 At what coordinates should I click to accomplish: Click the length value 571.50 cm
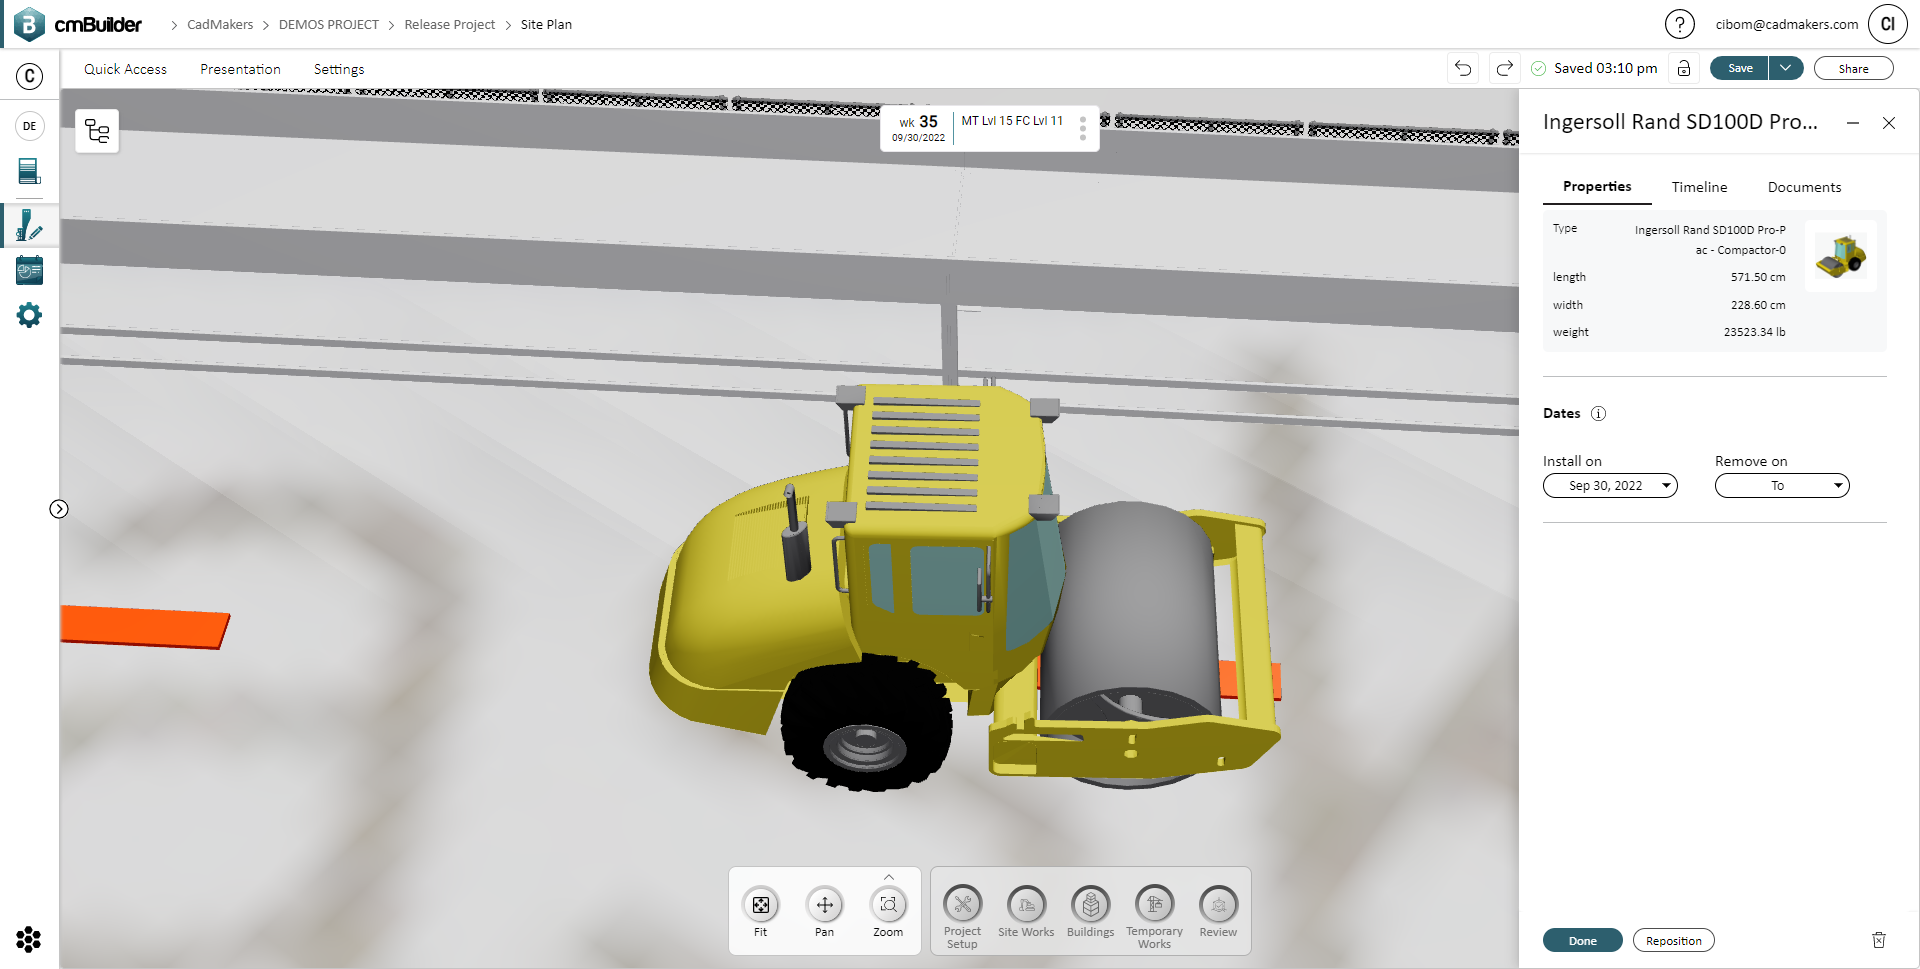pos(1758,277)
